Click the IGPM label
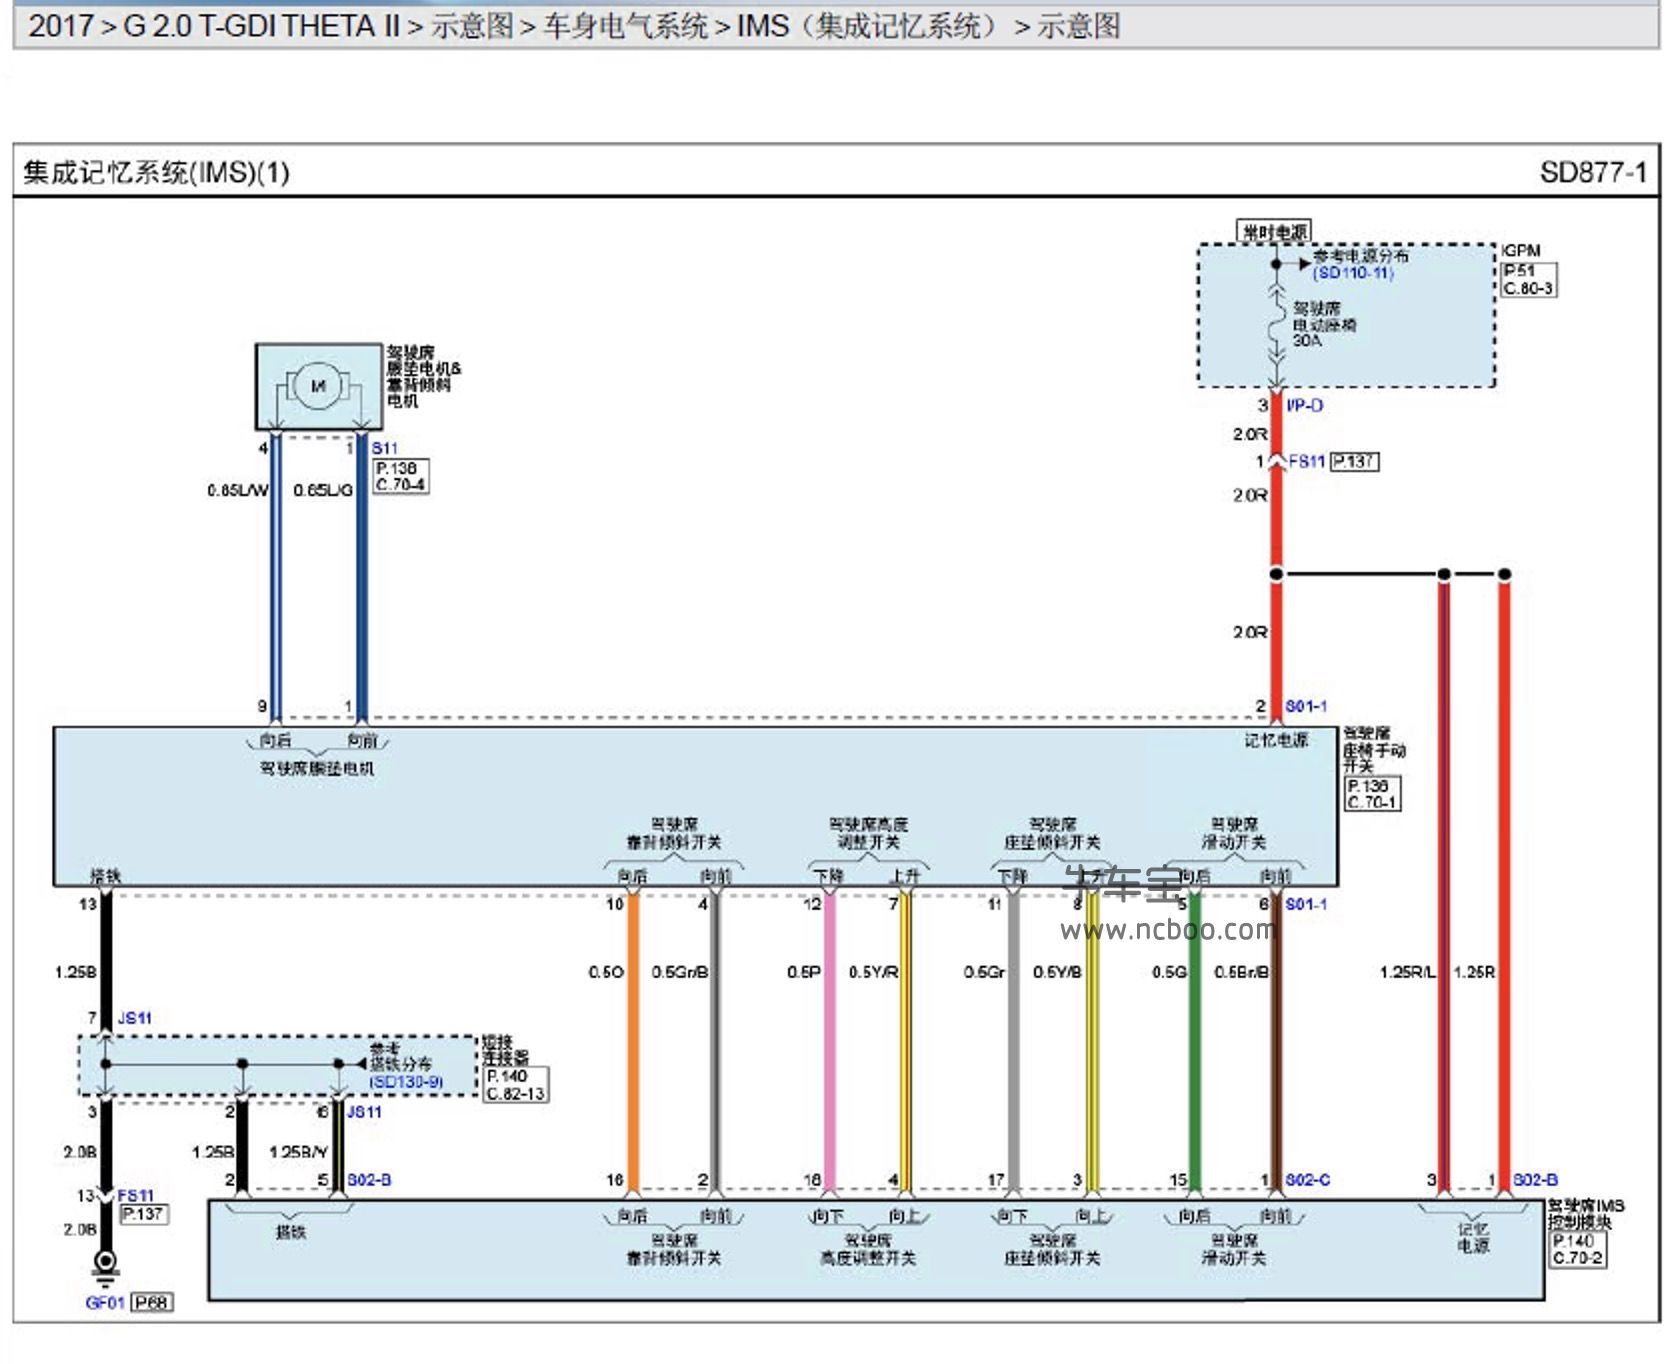 click(x=1521, y=251)
